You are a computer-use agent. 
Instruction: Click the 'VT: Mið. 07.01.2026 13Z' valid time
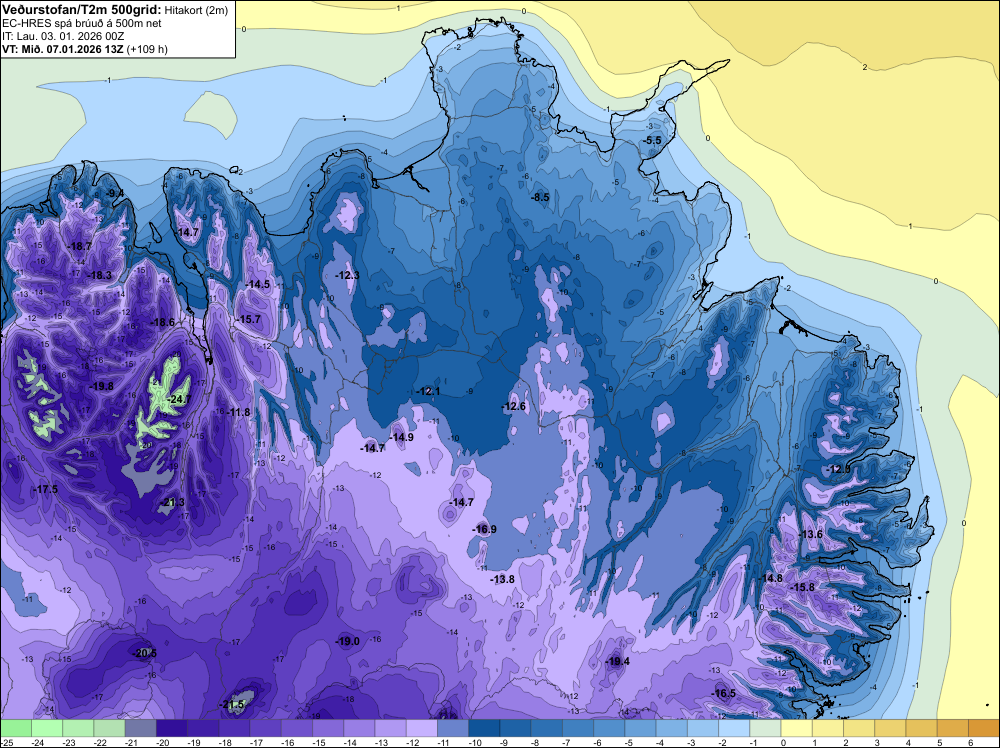pos(63,50)
